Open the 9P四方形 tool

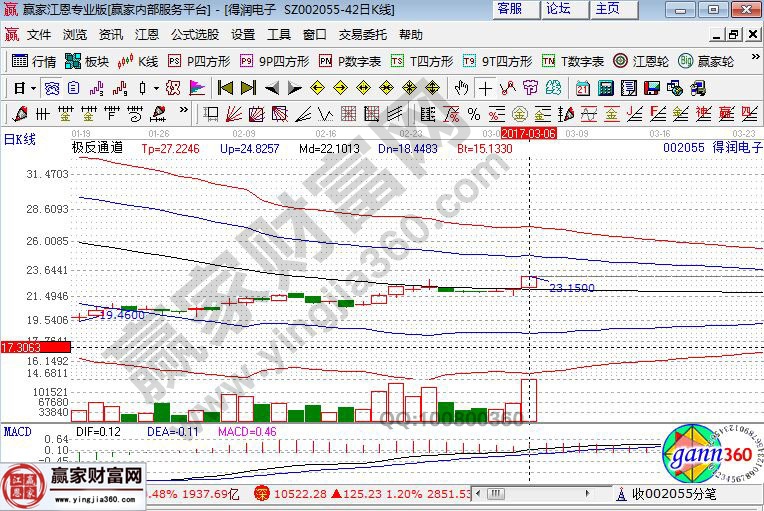tap(274, 61)
